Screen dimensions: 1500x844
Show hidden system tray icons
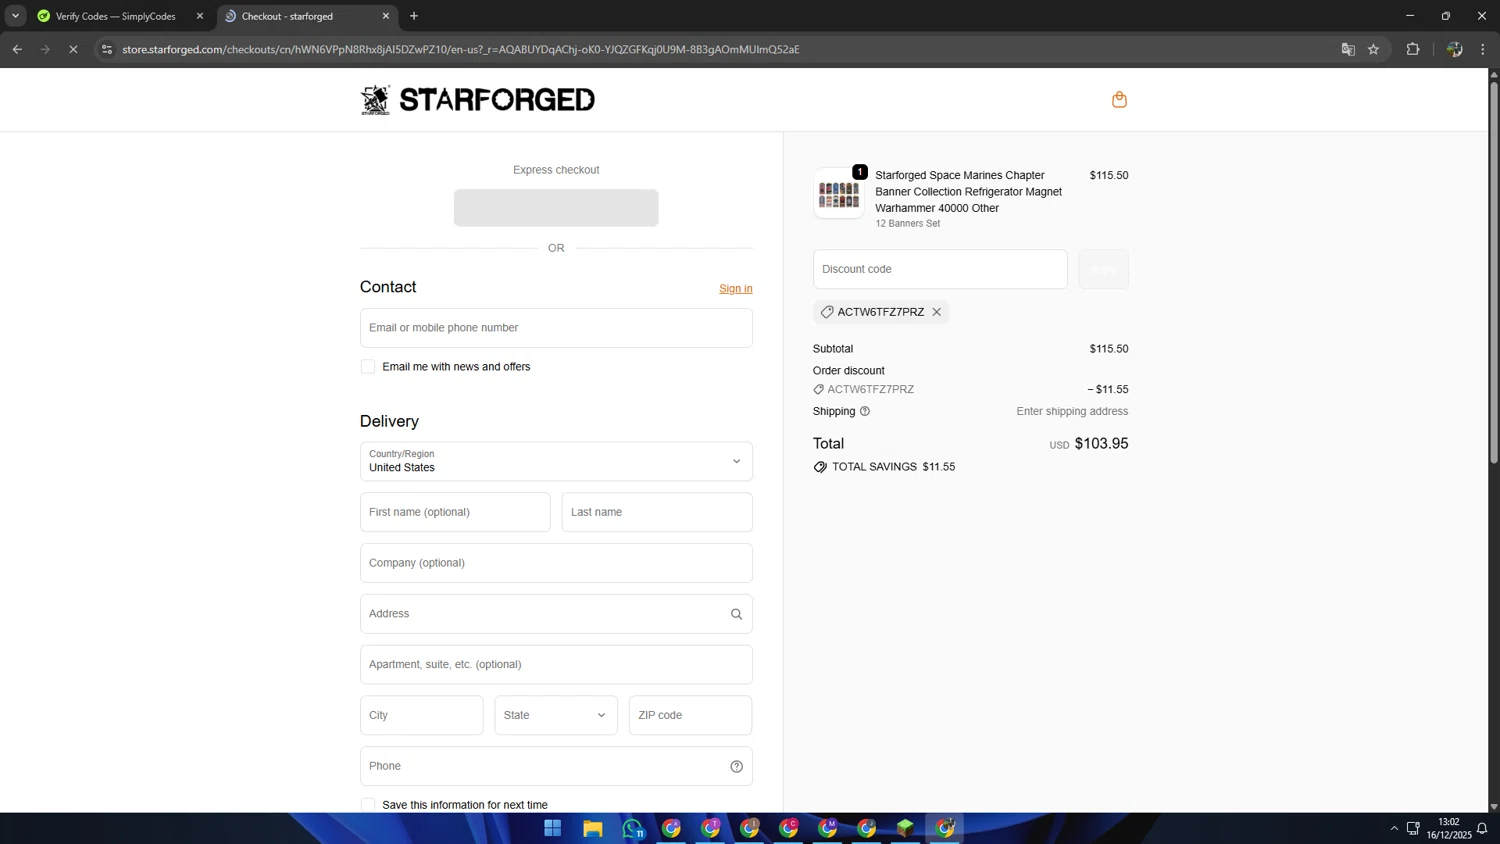click(1394, 828)
